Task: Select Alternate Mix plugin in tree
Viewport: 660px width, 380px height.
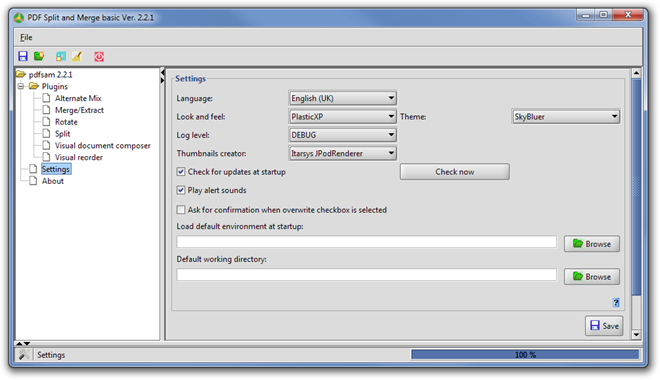Action: click(x=78, y=98)
